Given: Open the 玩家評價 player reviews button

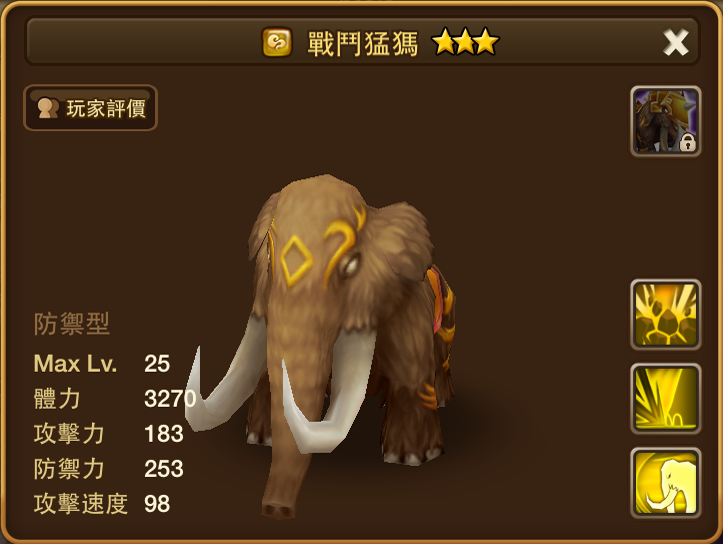Looking at the screenshot, I should 90,108.
